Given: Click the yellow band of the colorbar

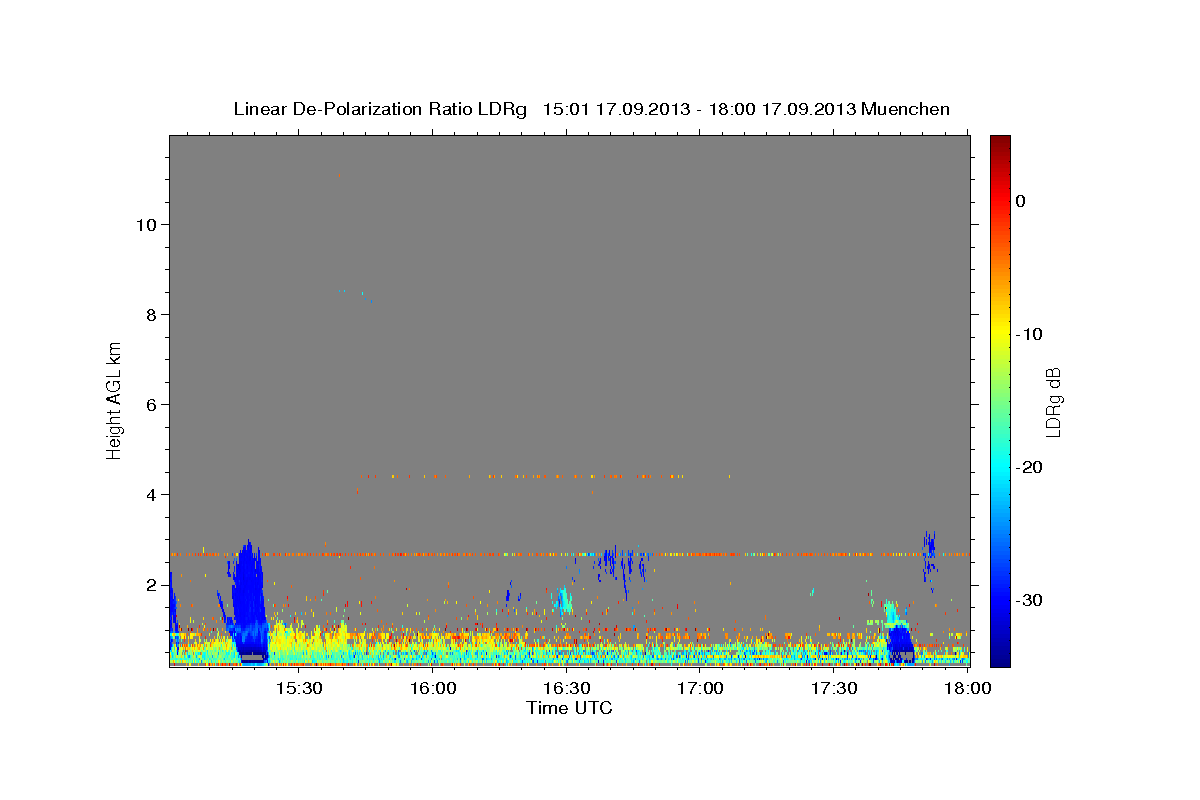Looking at the screenshot, I should point(1000,334).
